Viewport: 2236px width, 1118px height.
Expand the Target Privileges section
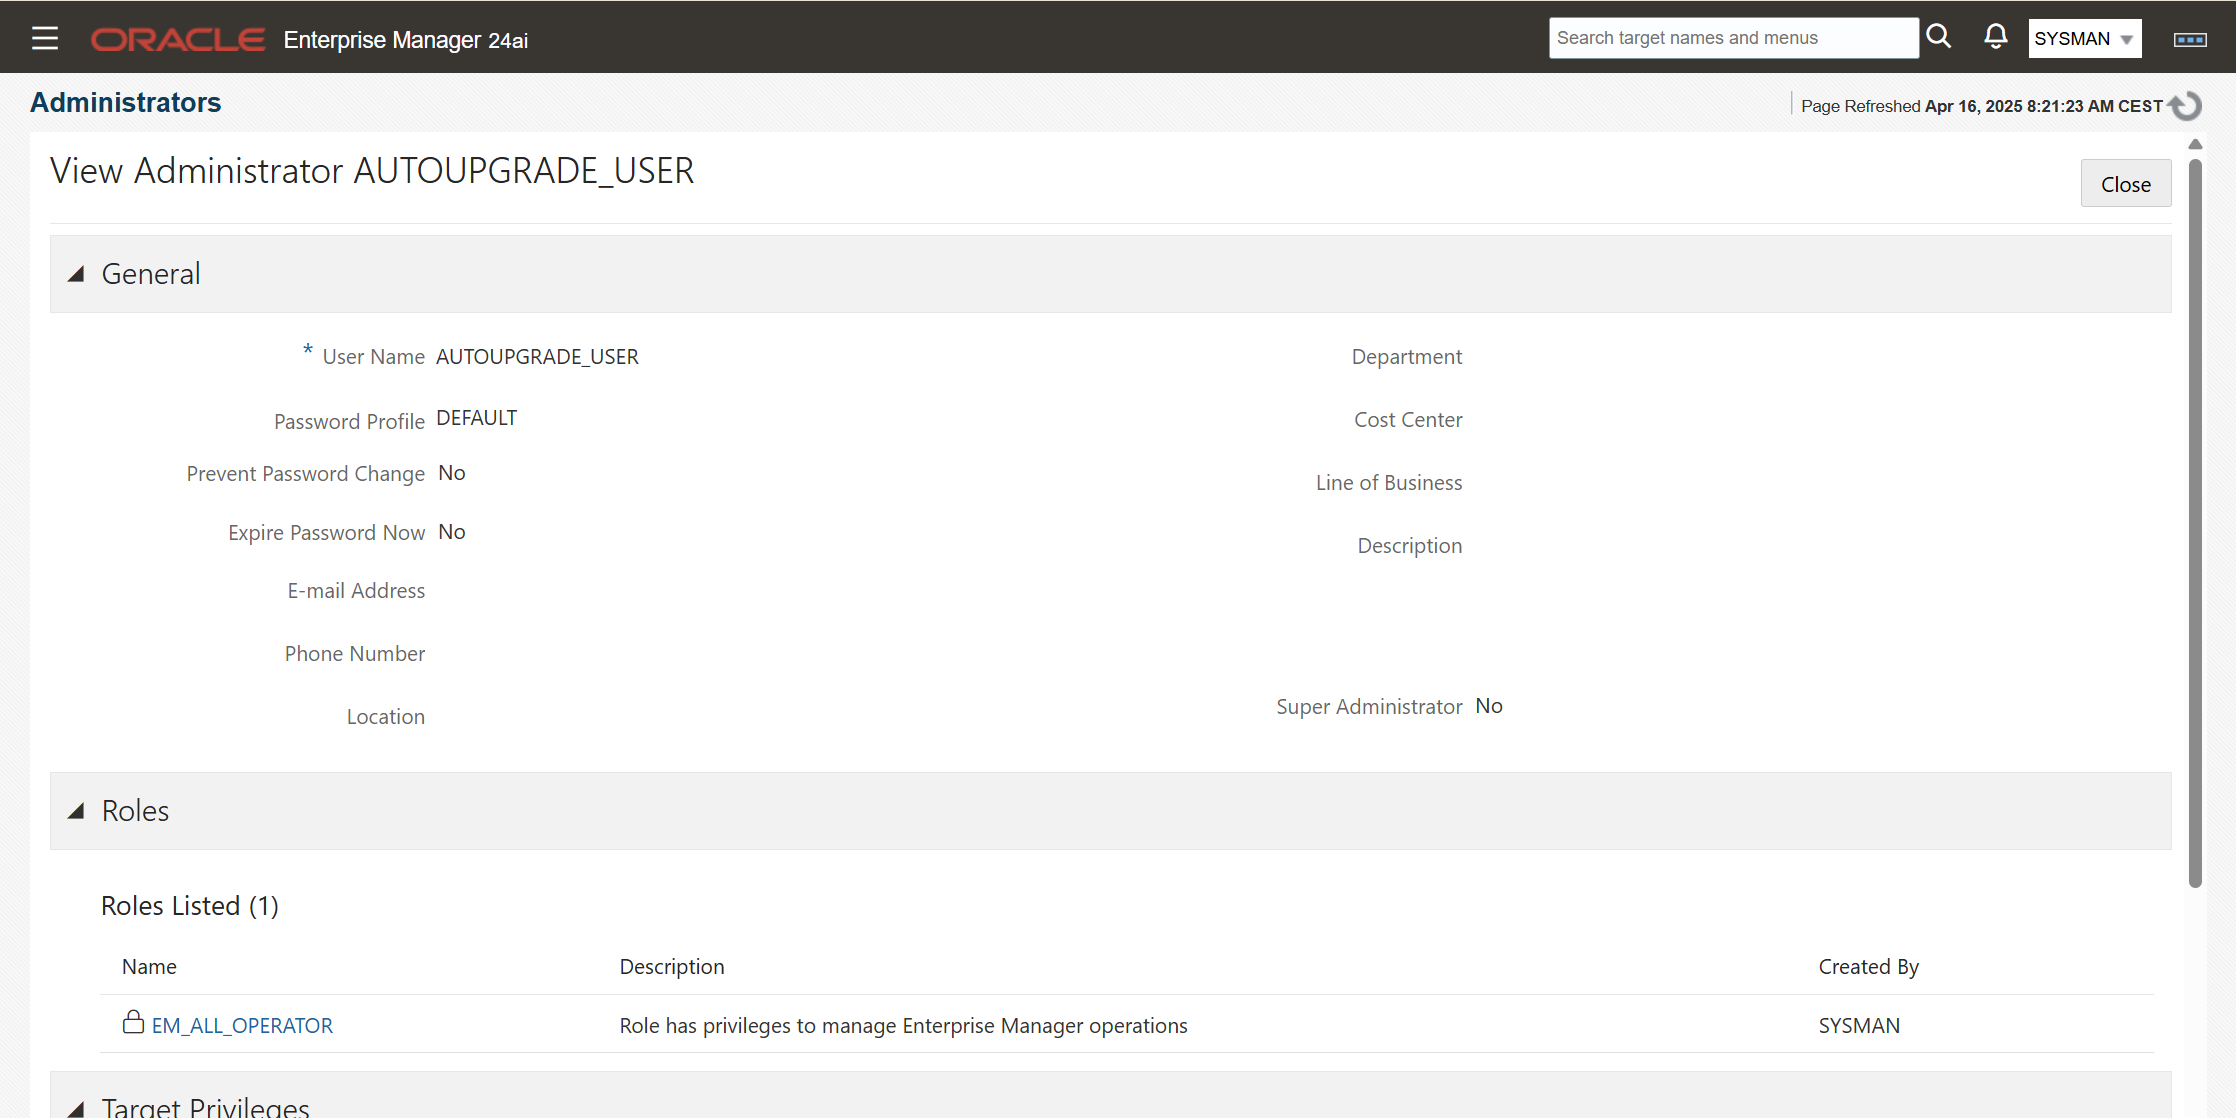tap(76, 1106)
